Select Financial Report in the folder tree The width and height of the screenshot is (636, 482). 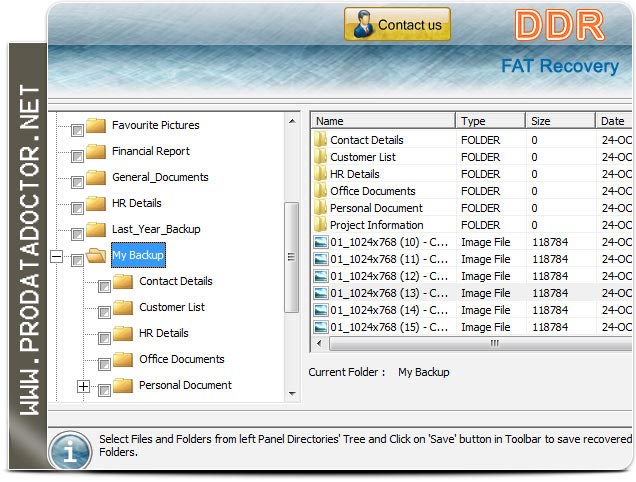pyautogui.click(x=151, y=151)
